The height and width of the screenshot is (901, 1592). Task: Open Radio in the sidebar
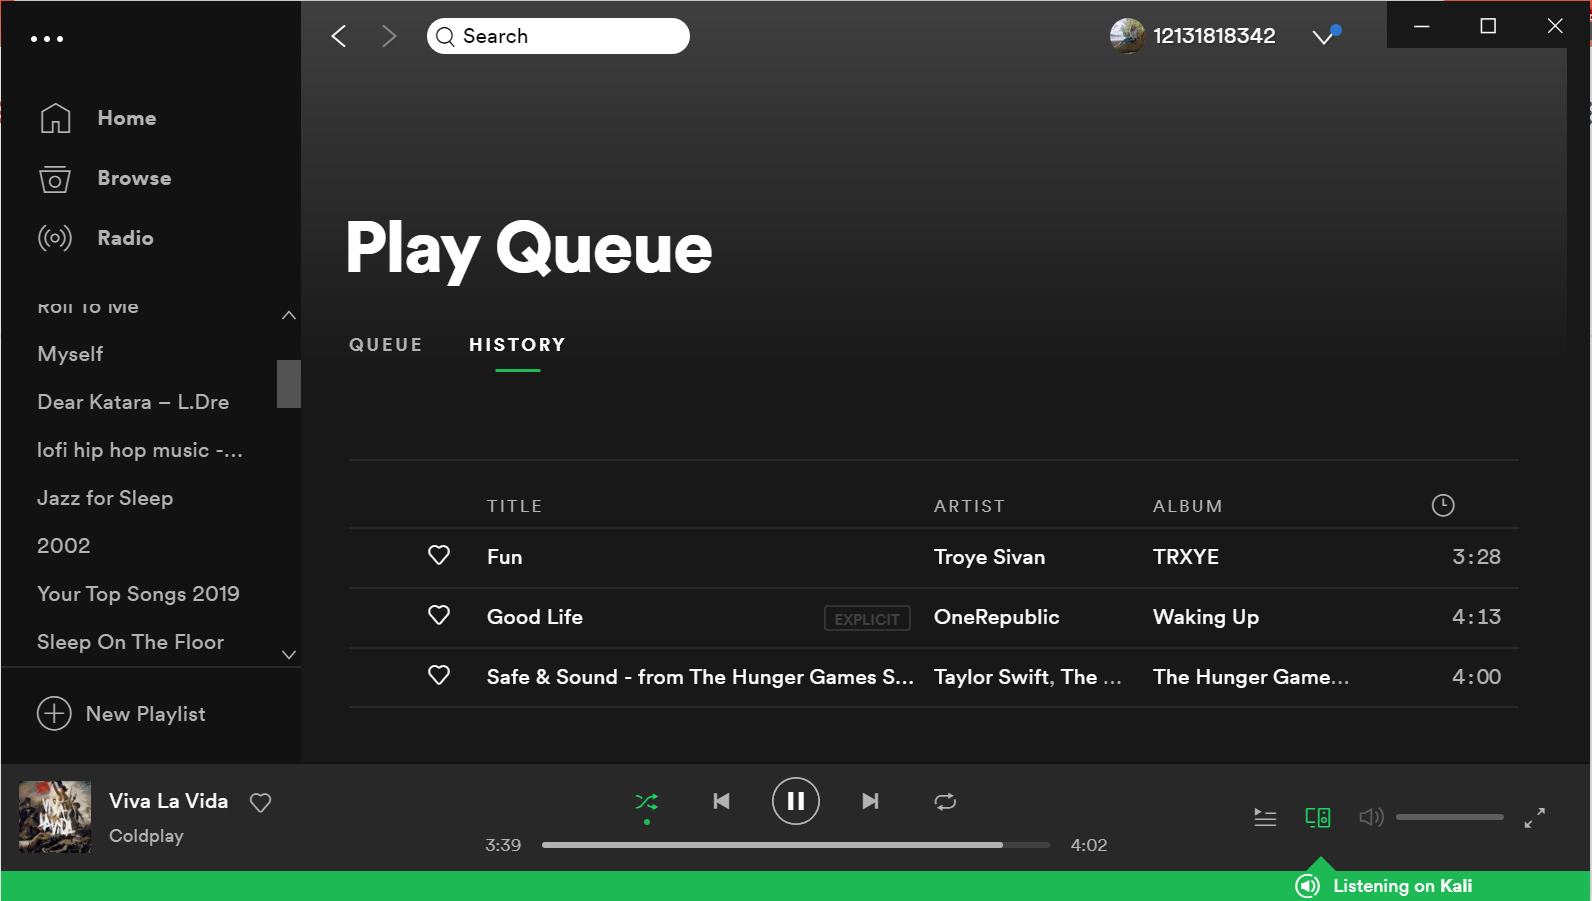[x=125, y=238]
